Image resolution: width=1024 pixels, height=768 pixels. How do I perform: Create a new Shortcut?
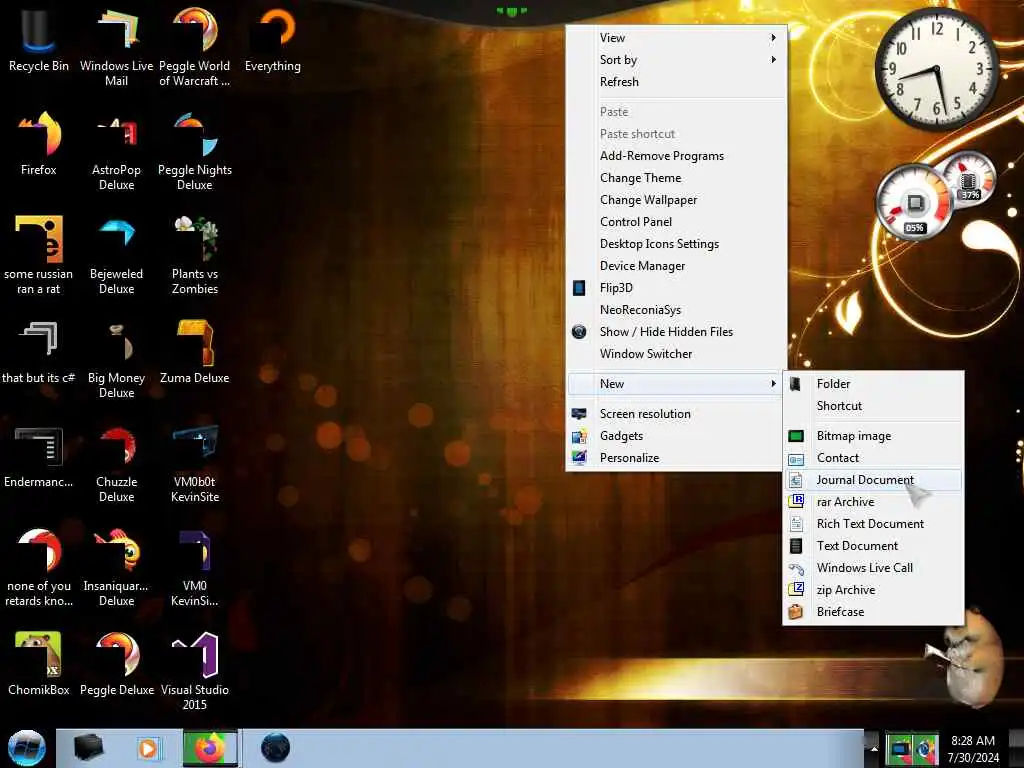tap(873, 406)
